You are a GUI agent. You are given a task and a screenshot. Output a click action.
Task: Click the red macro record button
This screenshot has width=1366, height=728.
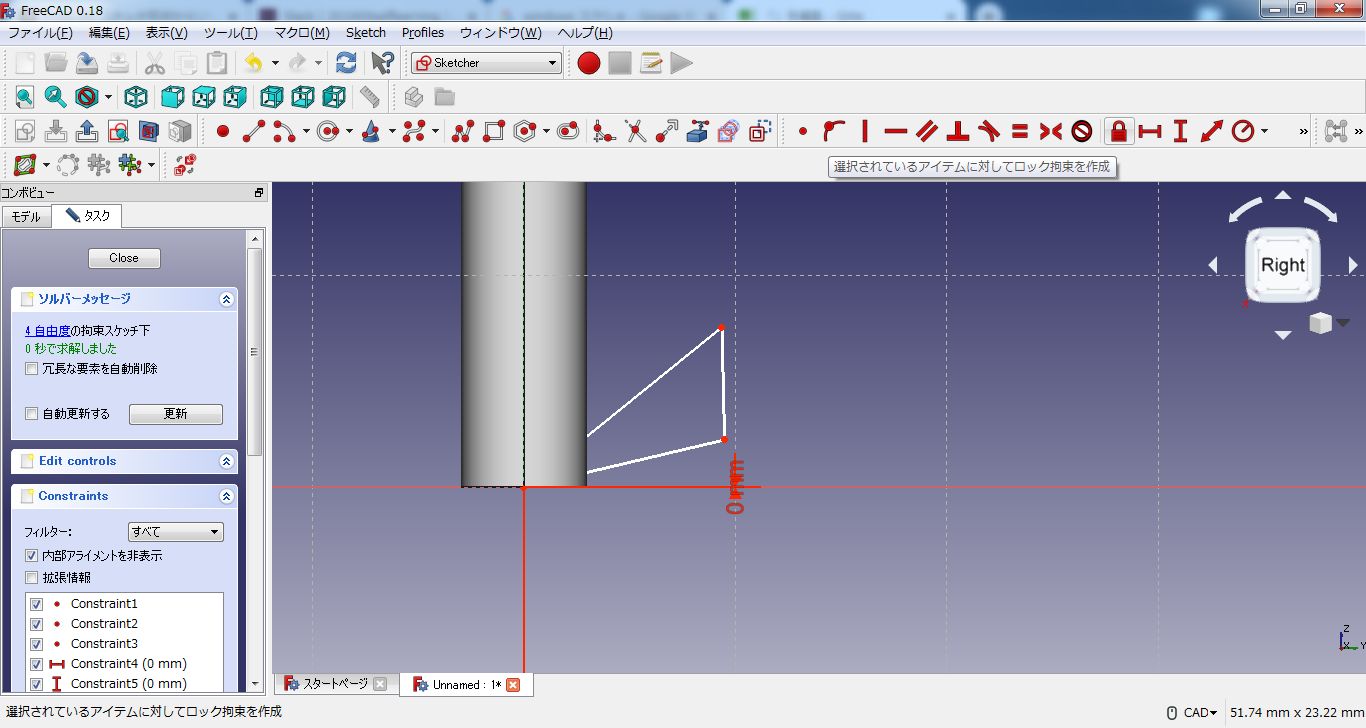589,63
